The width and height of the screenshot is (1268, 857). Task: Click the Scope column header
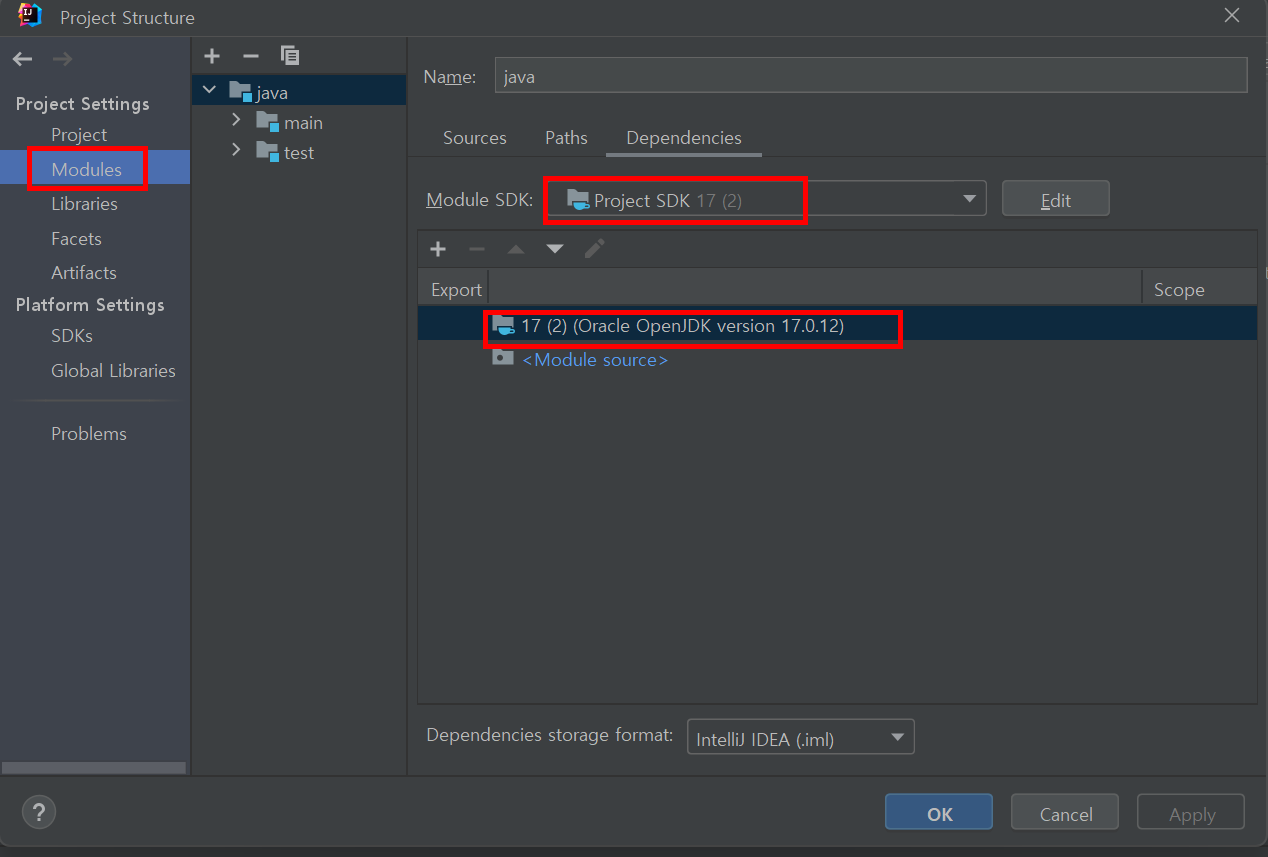coord(1199,289)
